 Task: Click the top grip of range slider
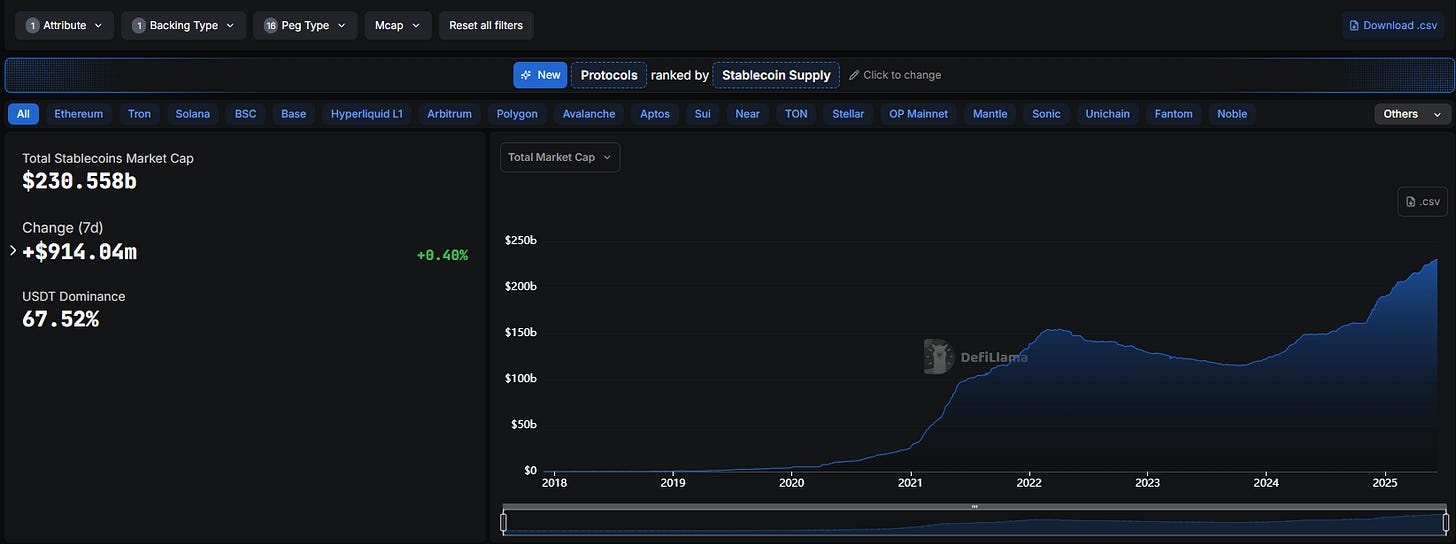[974, 506]
